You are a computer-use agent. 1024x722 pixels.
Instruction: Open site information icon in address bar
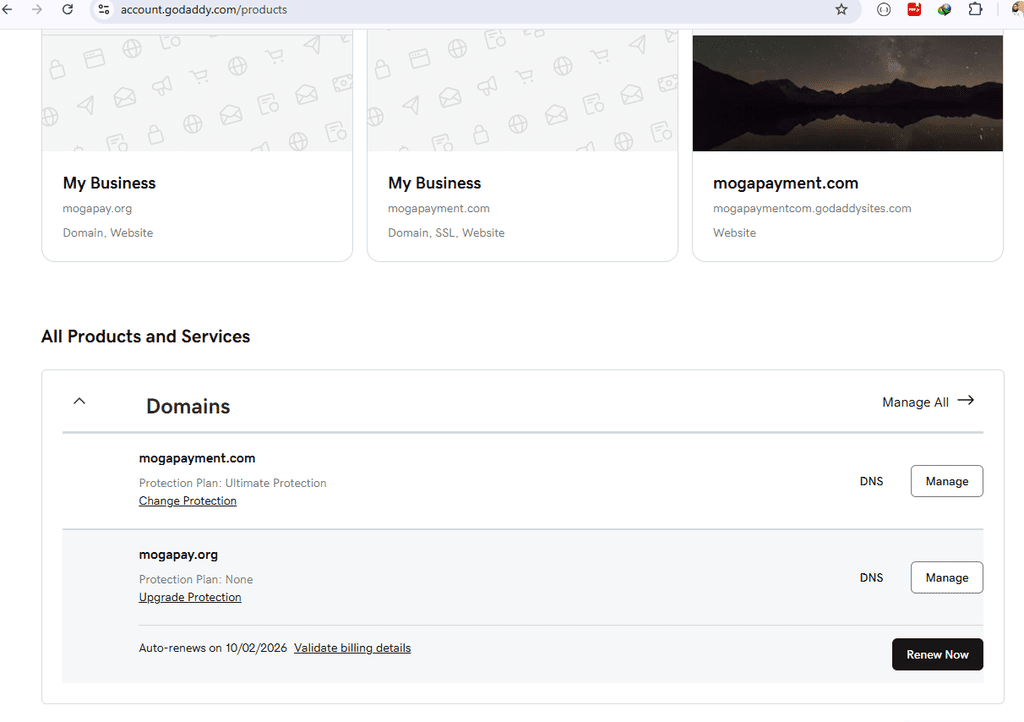tap(103, 9)
